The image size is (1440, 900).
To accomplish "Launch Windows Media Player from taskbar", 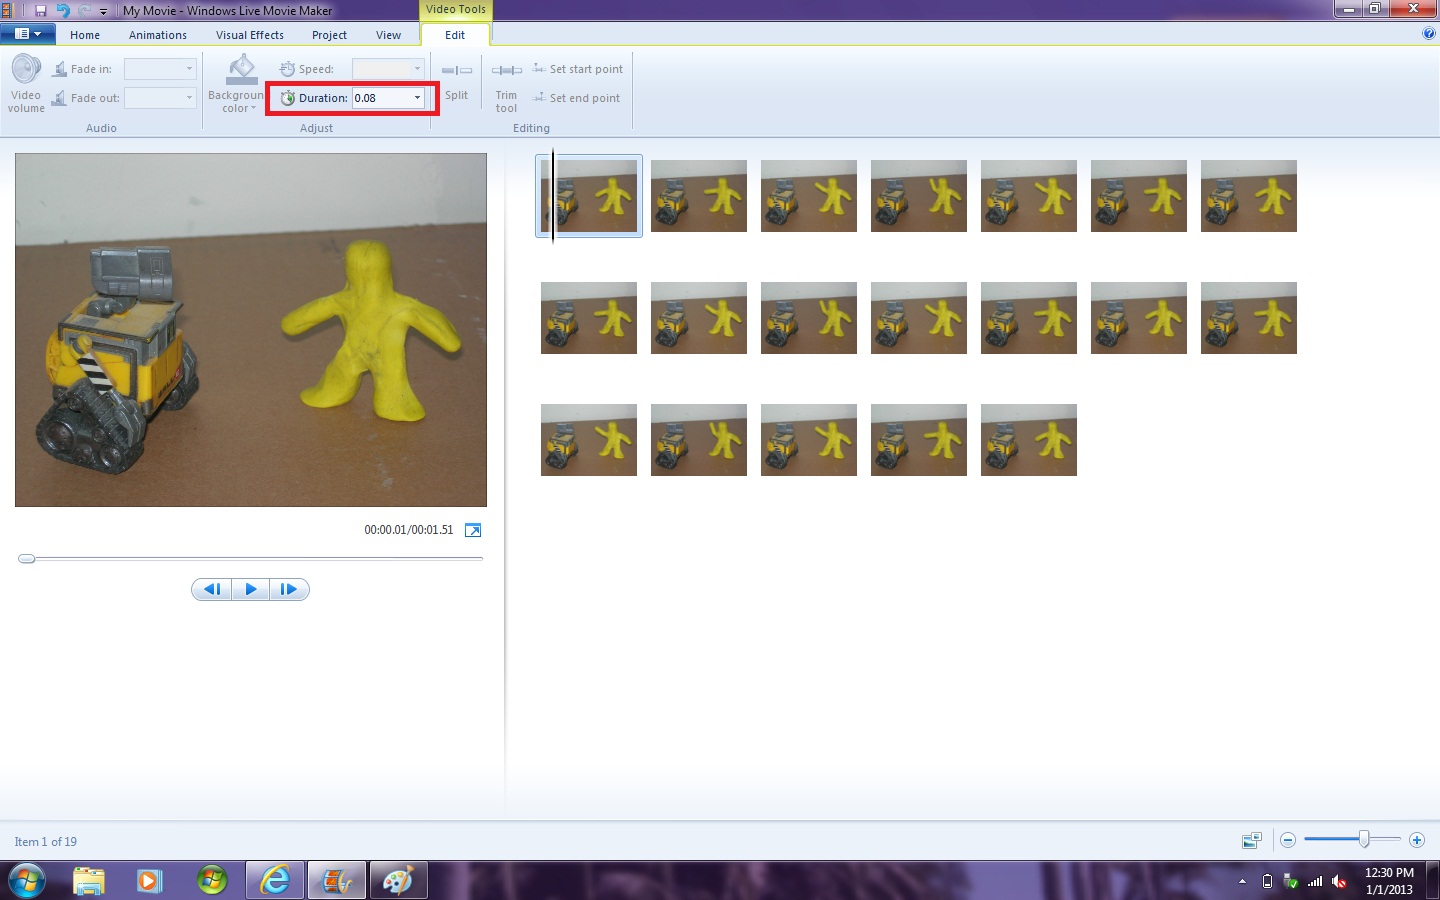I will 149,881.
